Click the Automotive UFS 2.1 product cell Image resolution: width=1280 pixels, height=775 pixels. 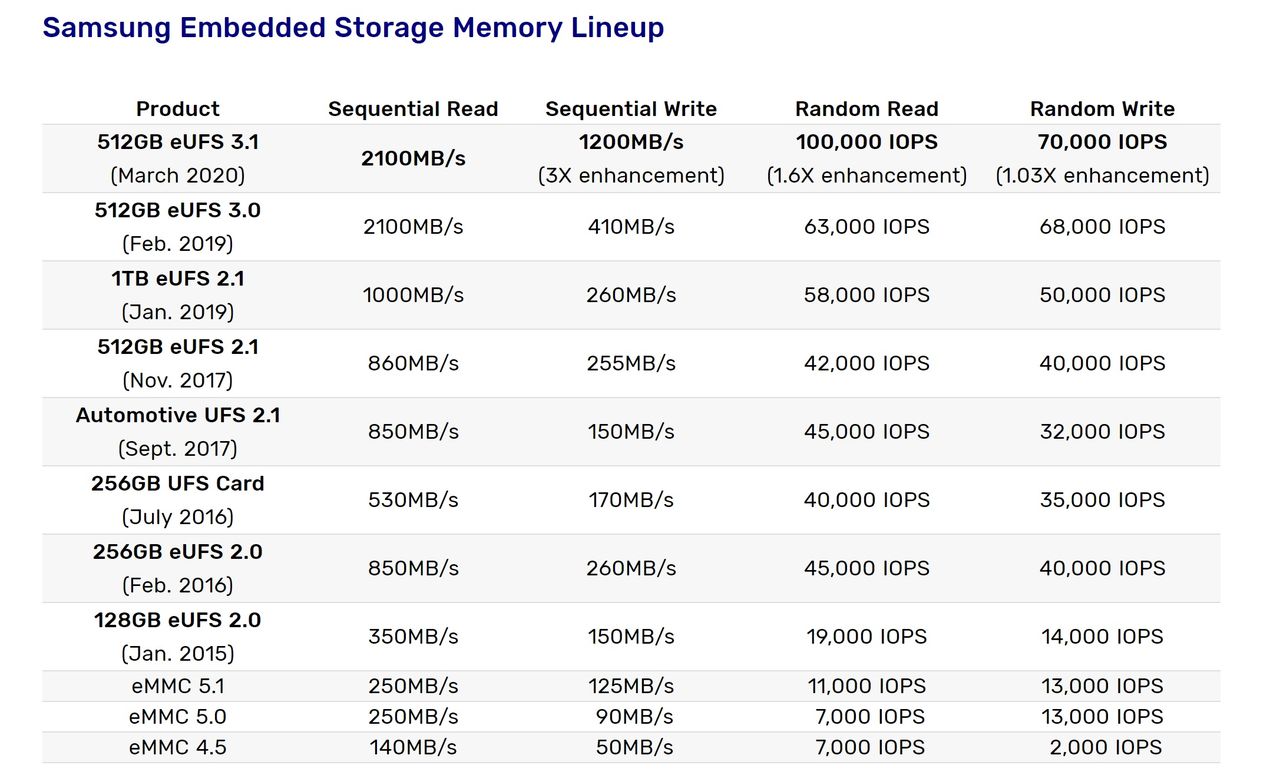click(178, 431)
